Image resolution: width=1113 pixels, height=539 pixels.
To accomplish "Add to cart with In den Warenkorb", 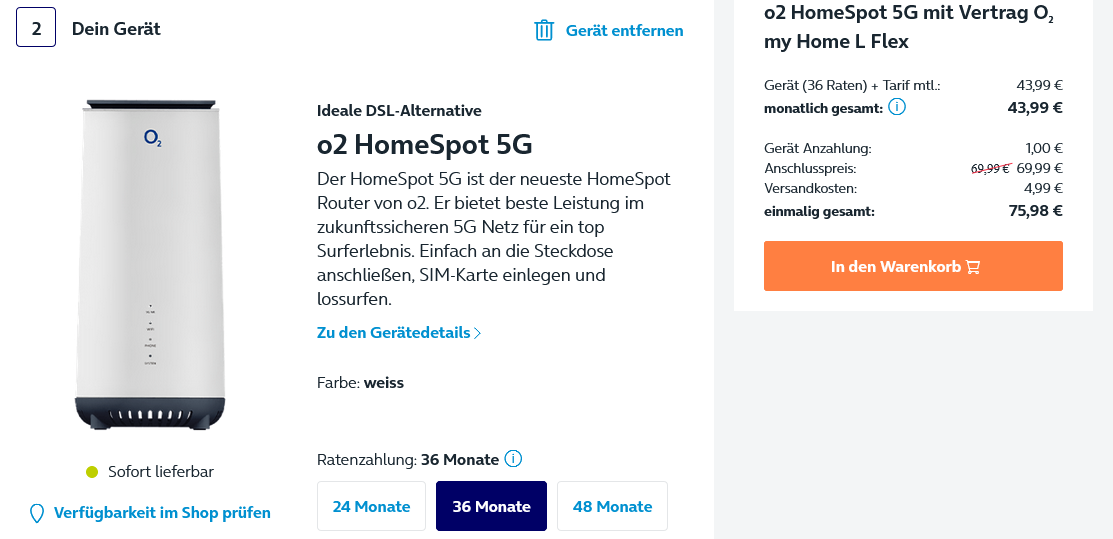I will (x=913, y=266).
